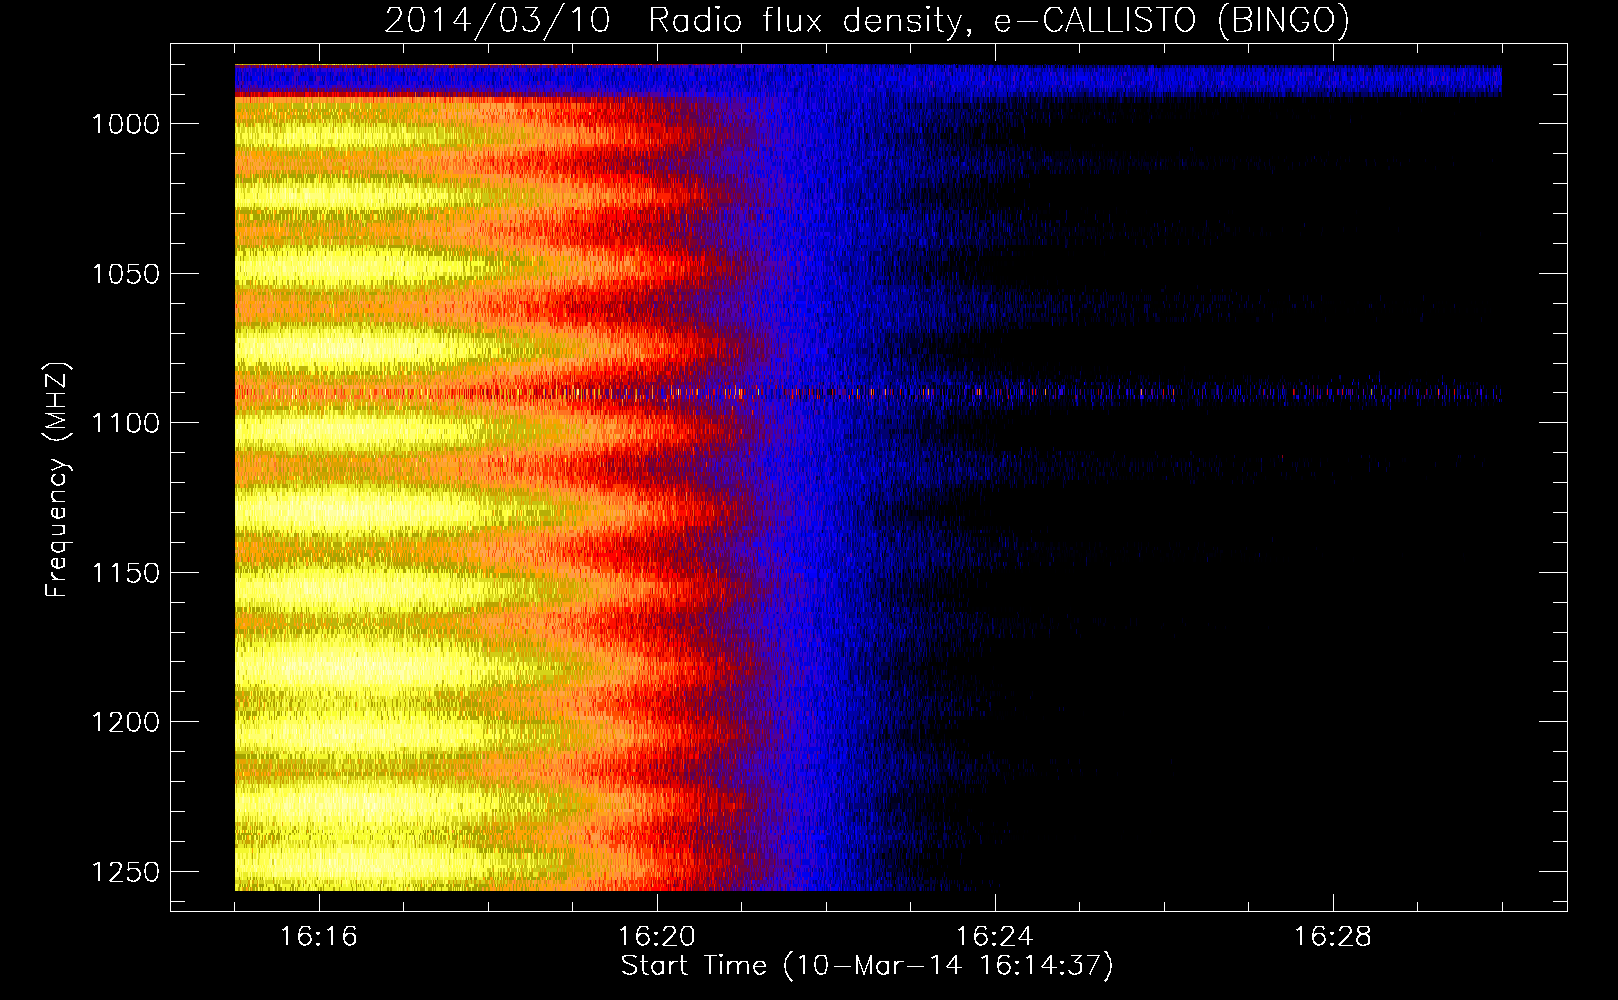Click the 1250 frequency tick label
This screenshot has width=1618, height=1000.
(x=126, y=872)
